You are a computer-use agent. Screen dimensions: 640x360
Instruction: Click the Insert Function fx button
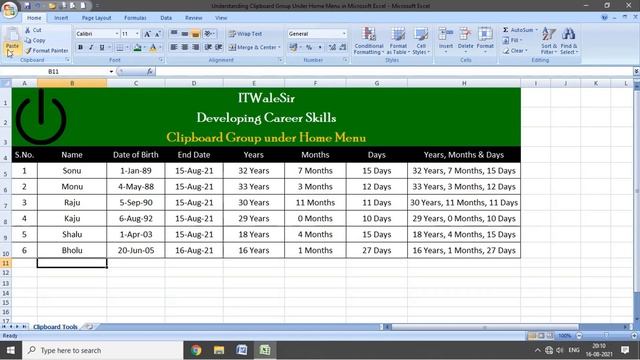(x=149, y=71)
